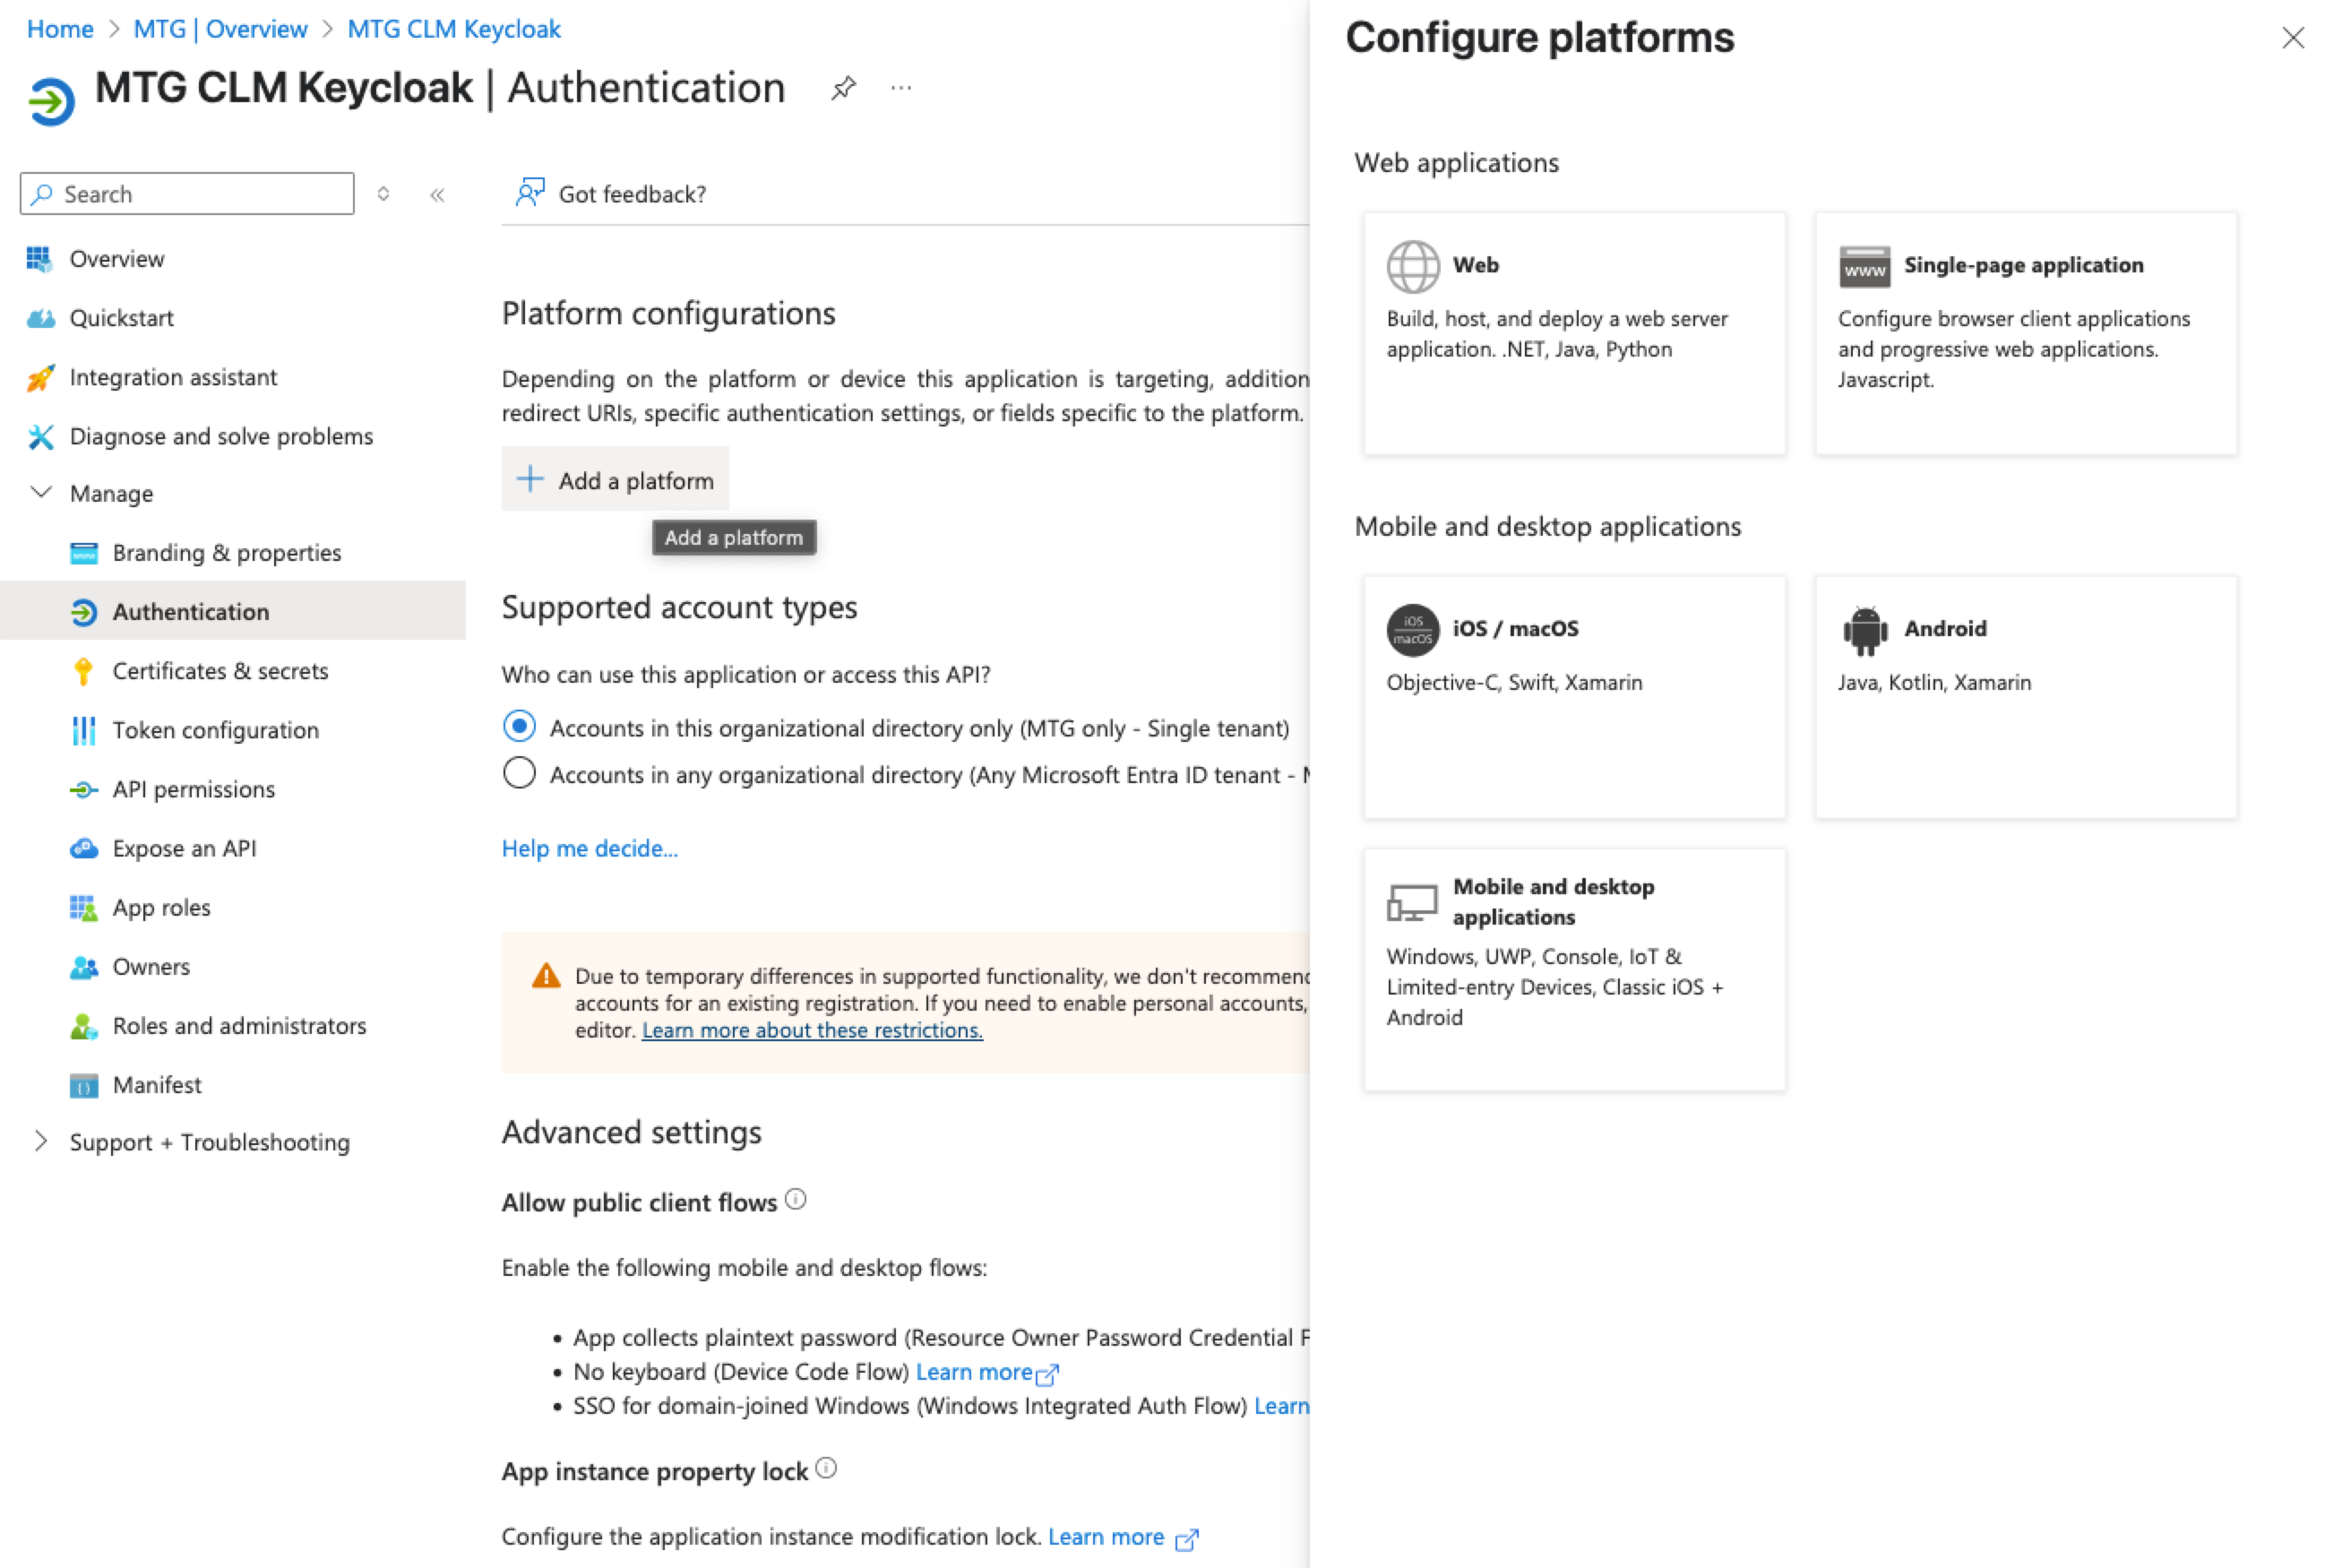Open info tooltip for public client flows

pos(796,1200)
